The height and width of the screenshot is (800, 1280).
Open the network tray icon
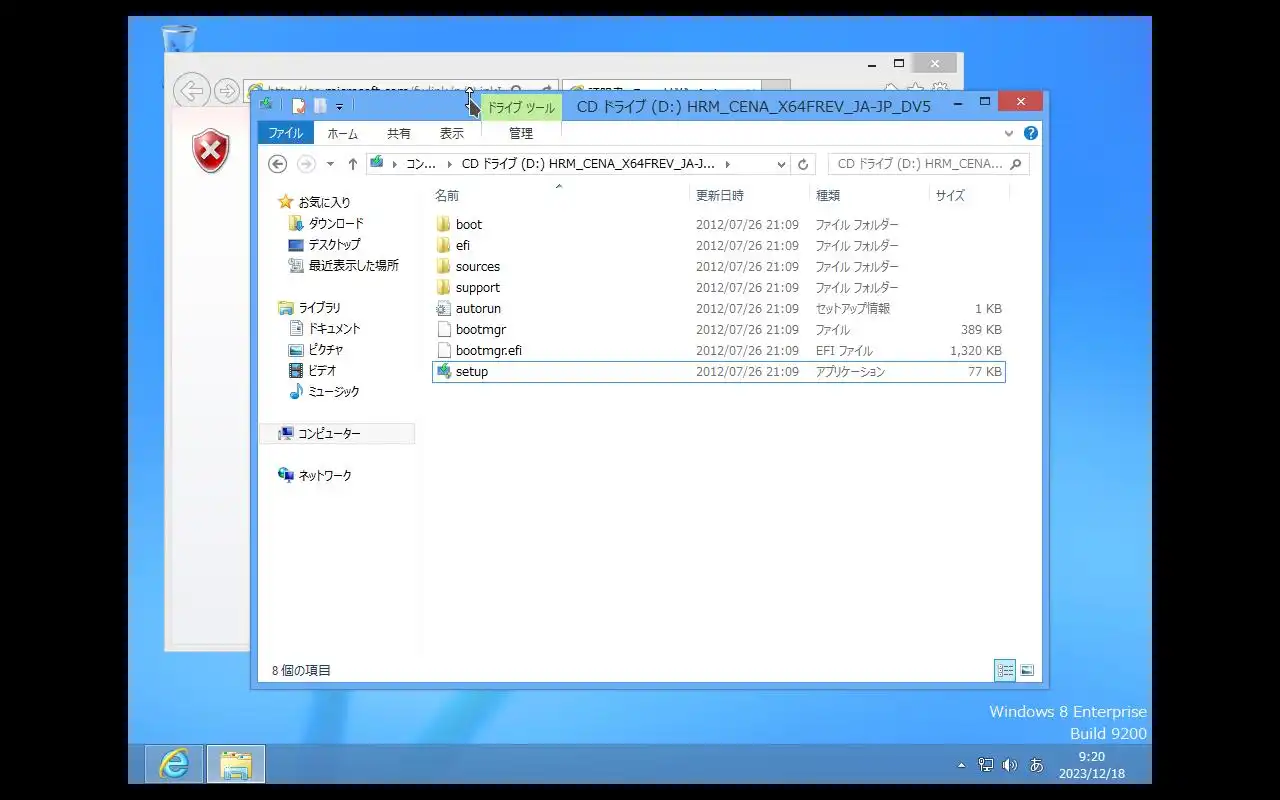[986, 765]
